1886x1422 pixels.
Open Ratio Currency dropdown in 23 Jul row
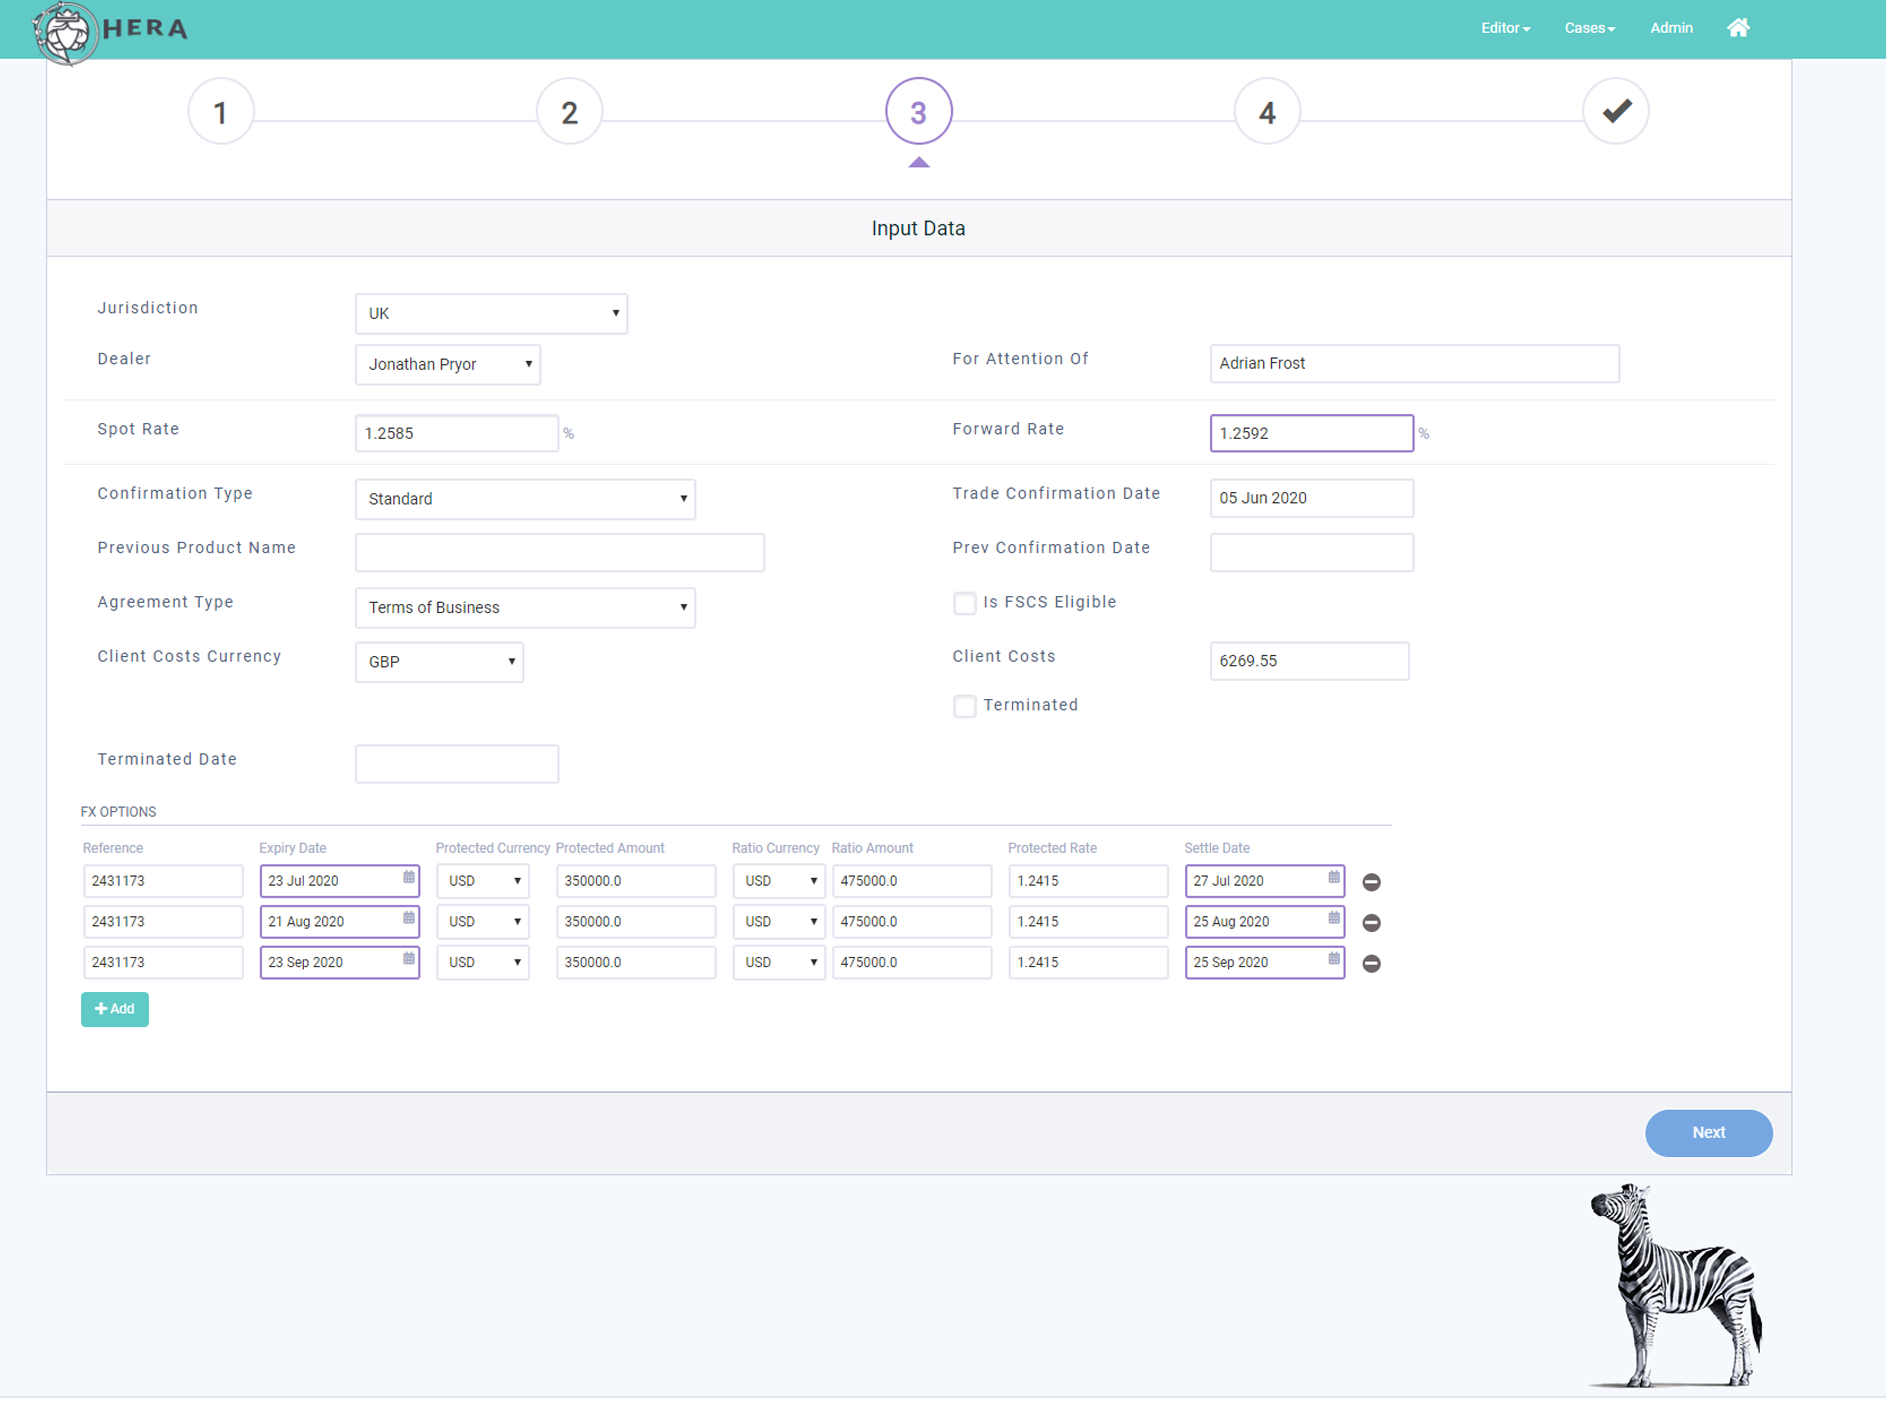pos(779,881)
